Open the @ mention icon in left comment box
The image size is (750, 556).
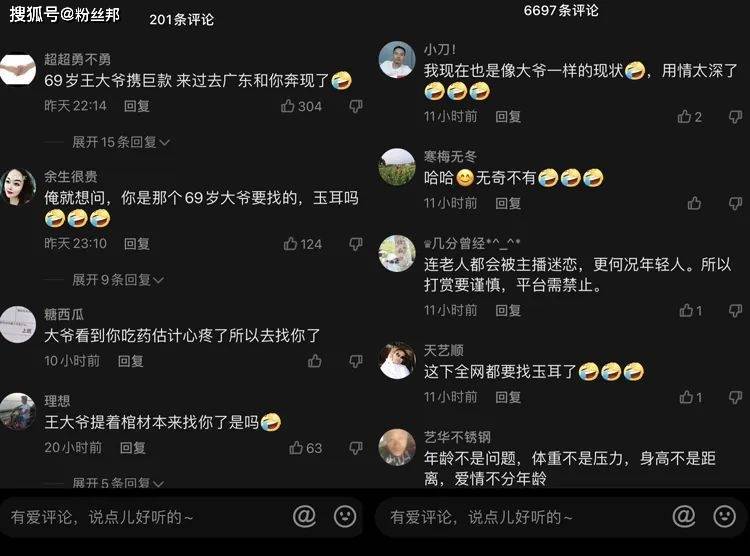(304, 516)
